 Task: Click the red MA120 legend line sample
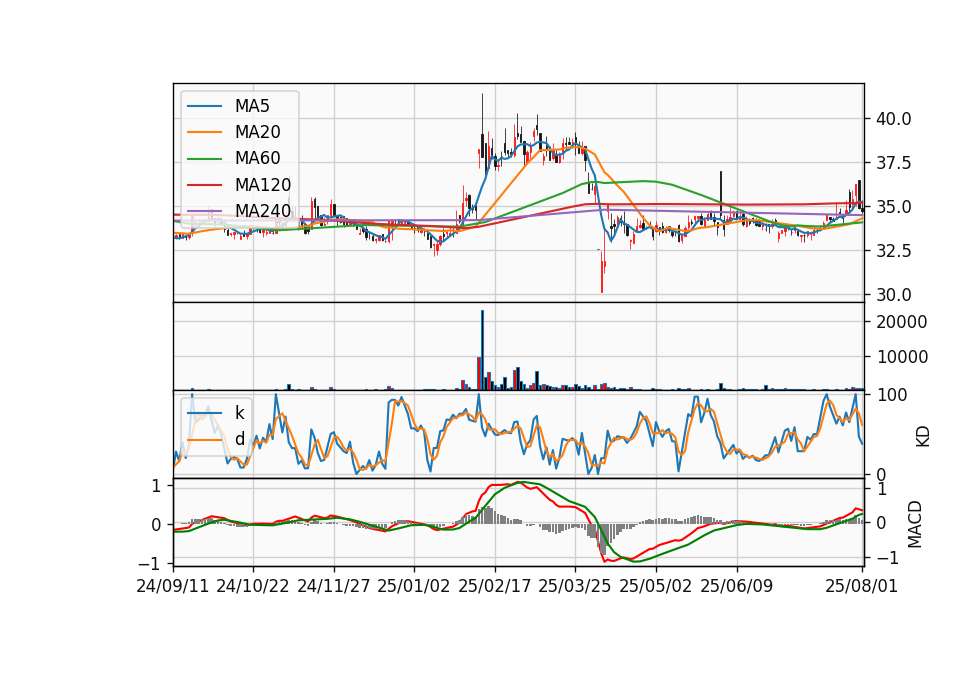204,185
